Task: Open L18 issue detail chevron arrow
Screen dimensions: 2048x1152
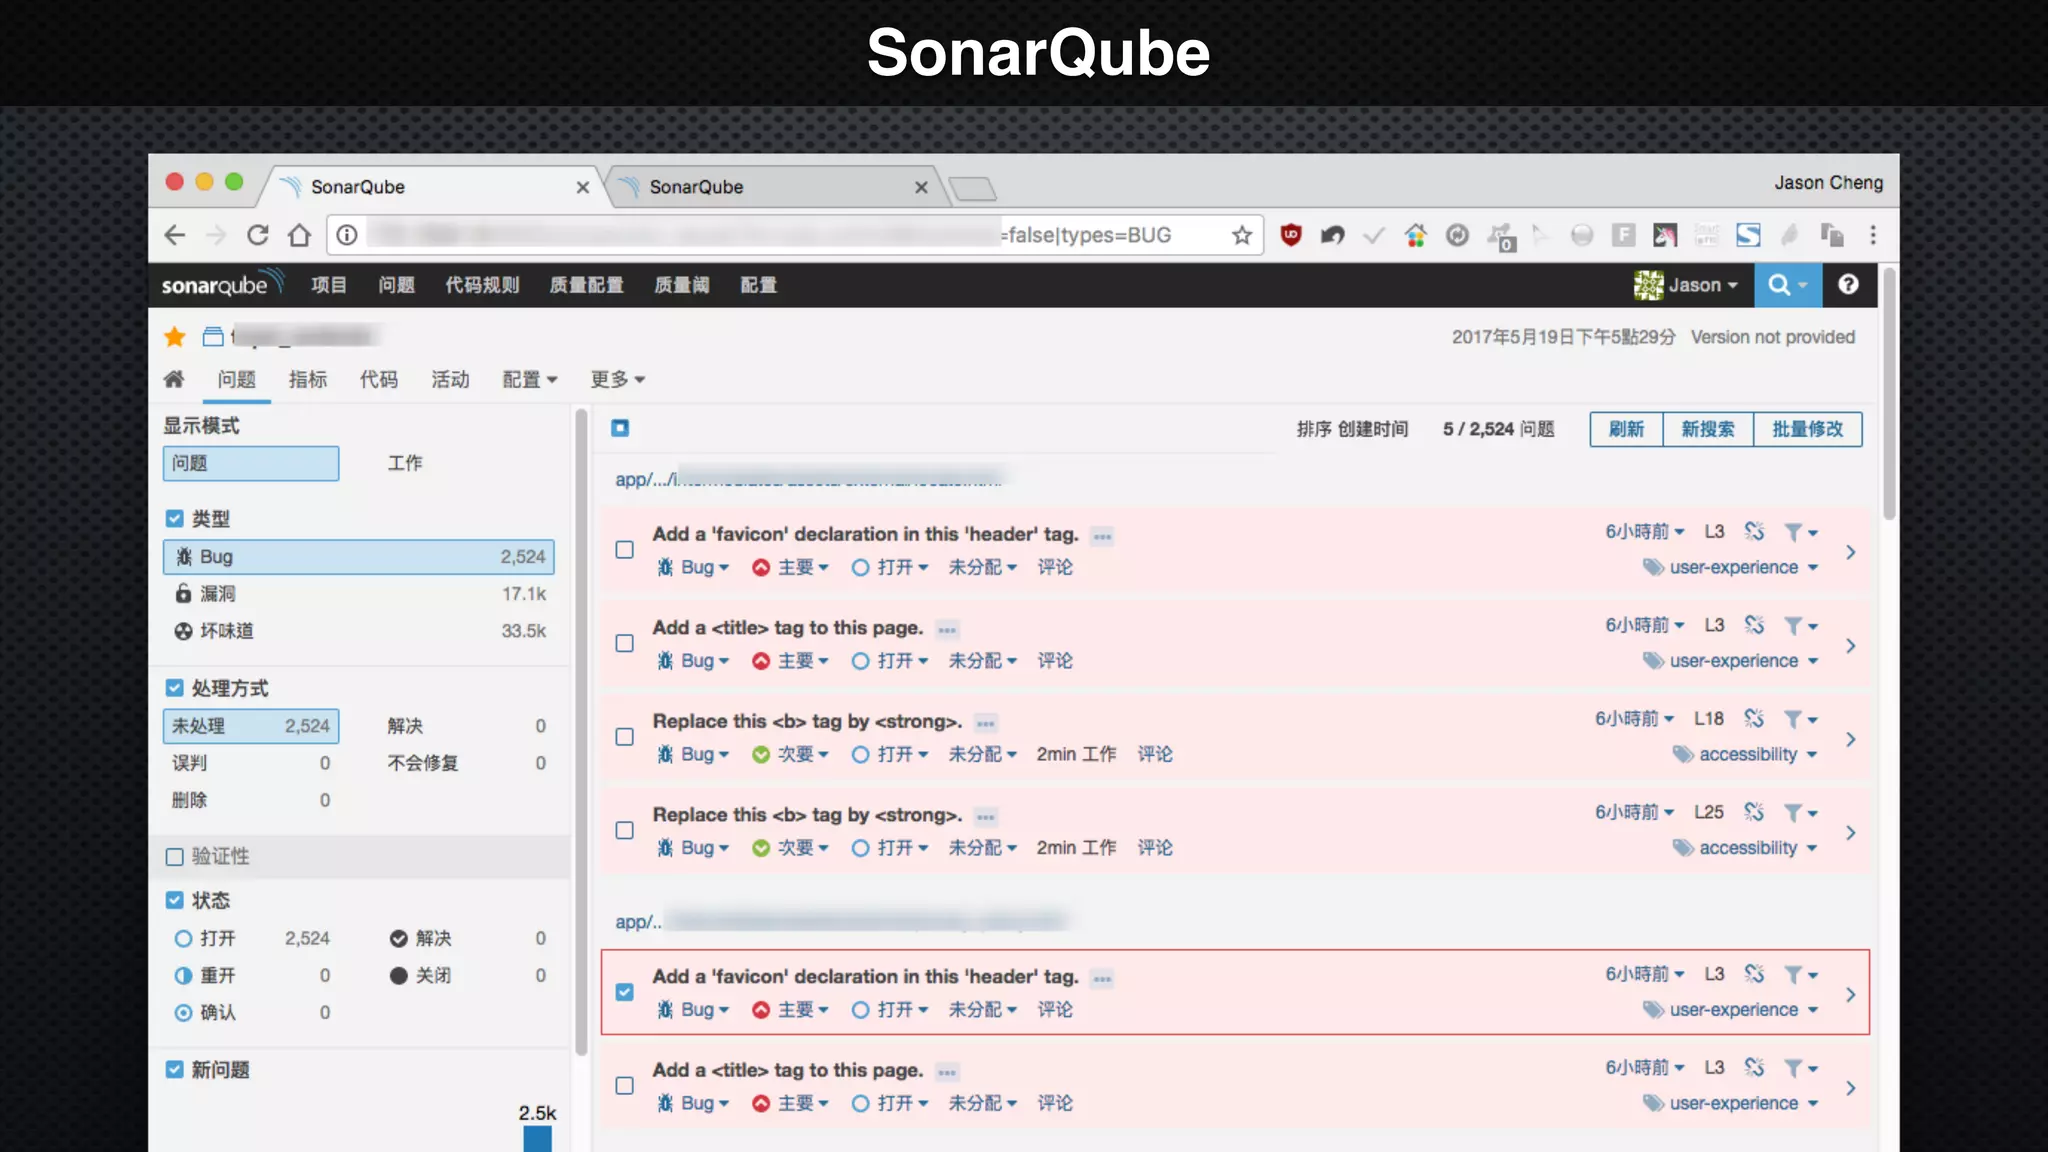Action: pos(1851,739)
